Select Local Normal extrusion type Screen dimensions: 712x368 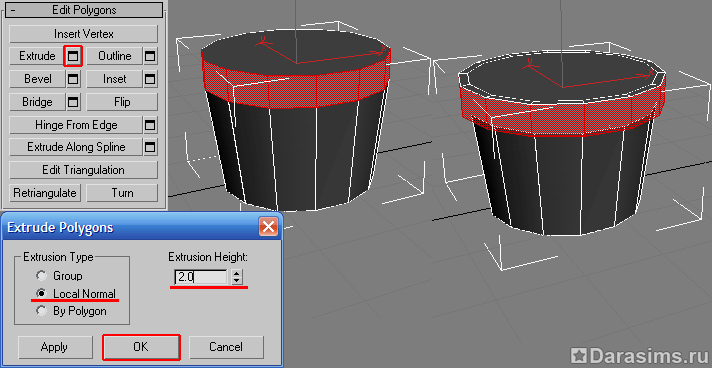(x=42, y=293)
